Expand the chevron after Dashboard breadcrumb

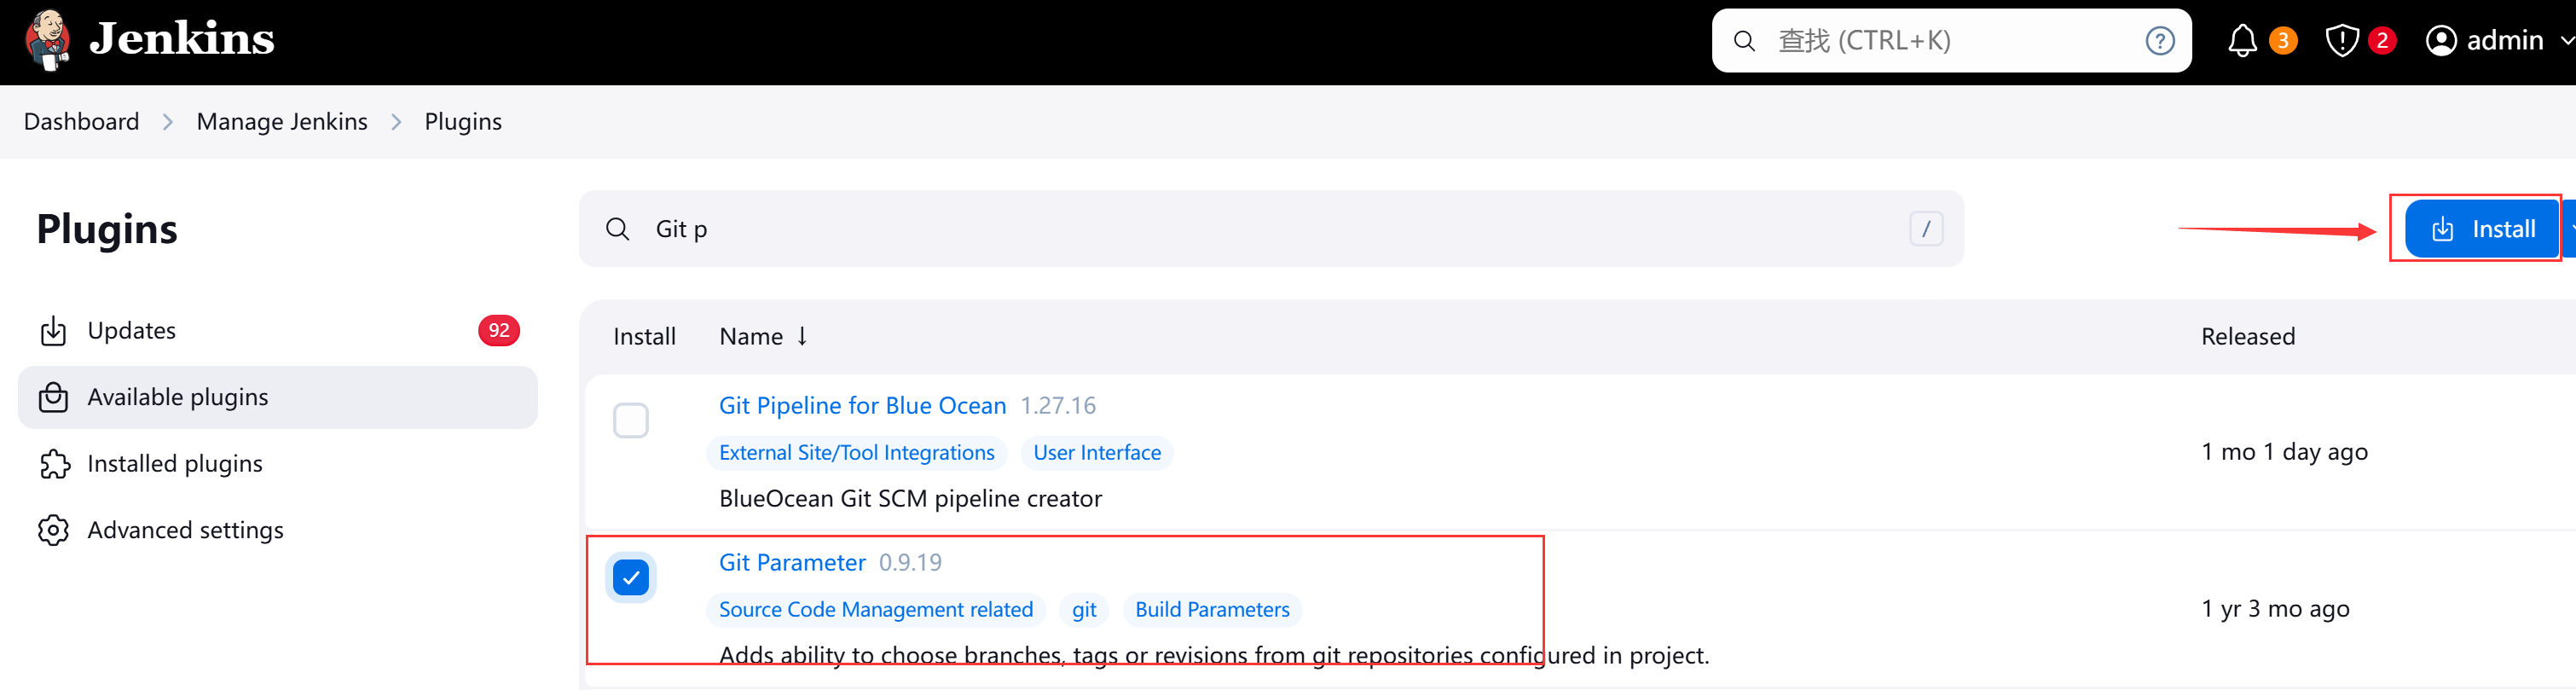click(168, 122)
